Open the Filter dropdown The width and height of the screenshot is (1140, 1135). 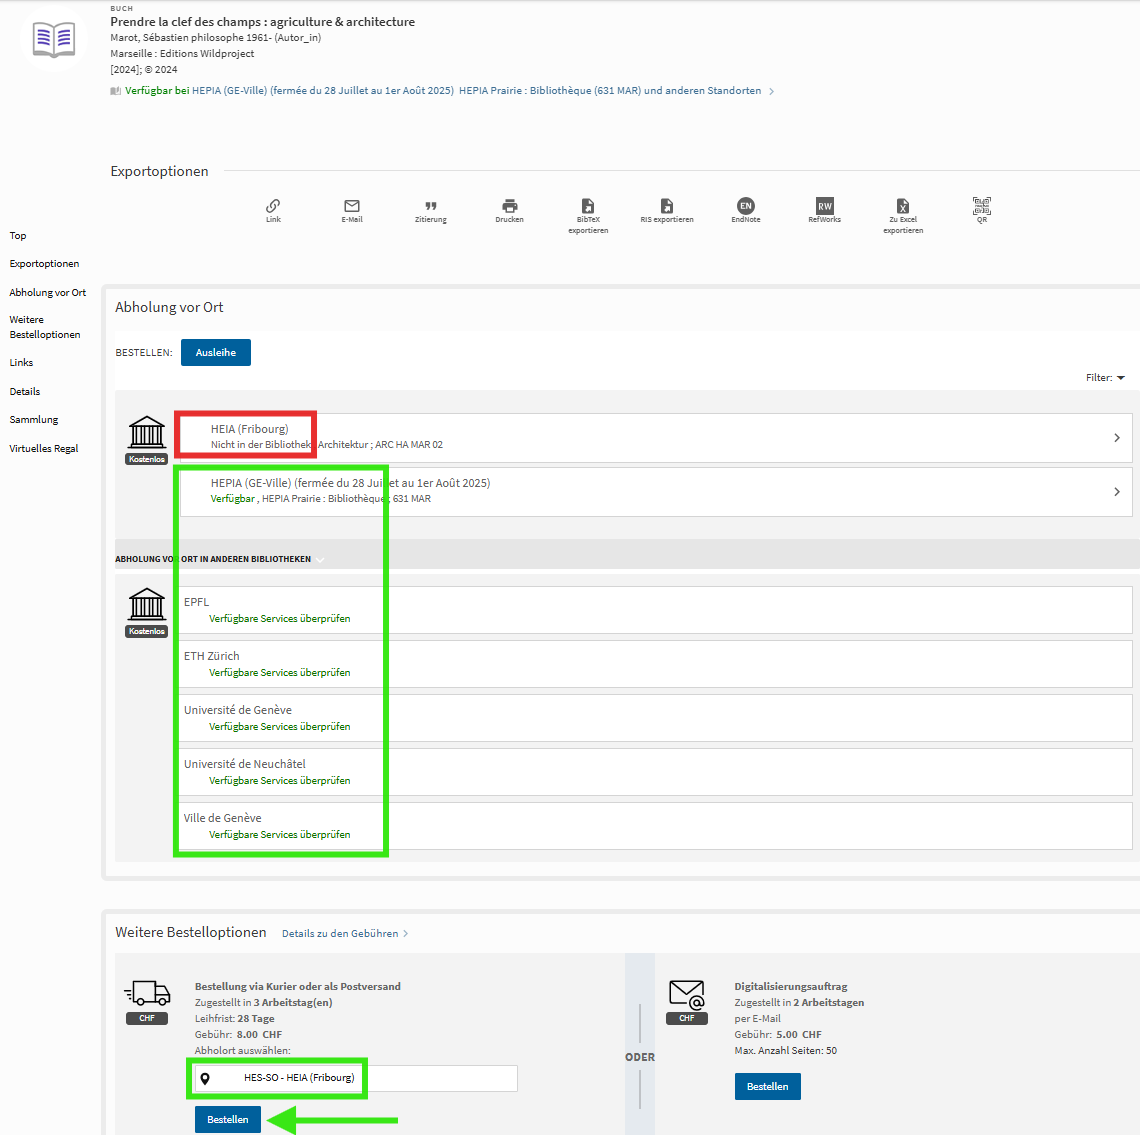pos(1105,378)
